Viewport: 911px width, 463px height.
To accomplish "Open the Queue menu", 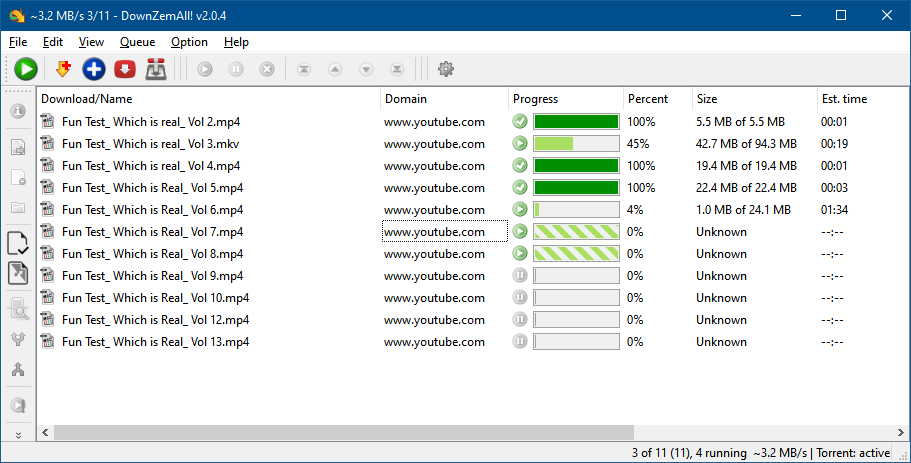I will pos(138,42).
